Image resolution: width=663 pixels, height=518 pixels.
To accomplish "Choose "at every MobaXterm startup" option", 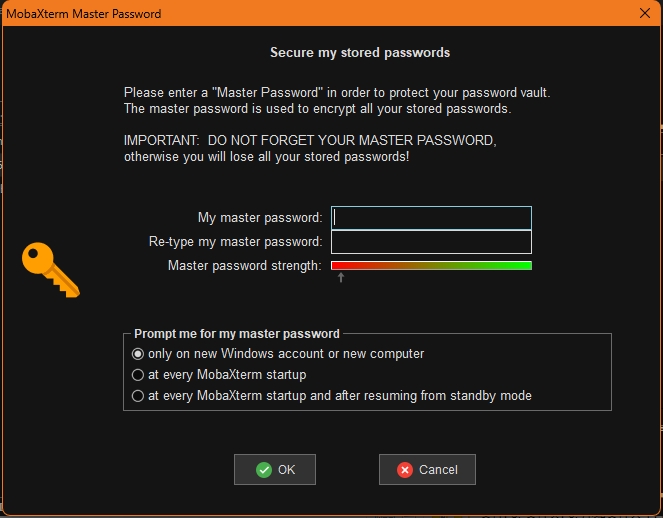I will 139,375.
